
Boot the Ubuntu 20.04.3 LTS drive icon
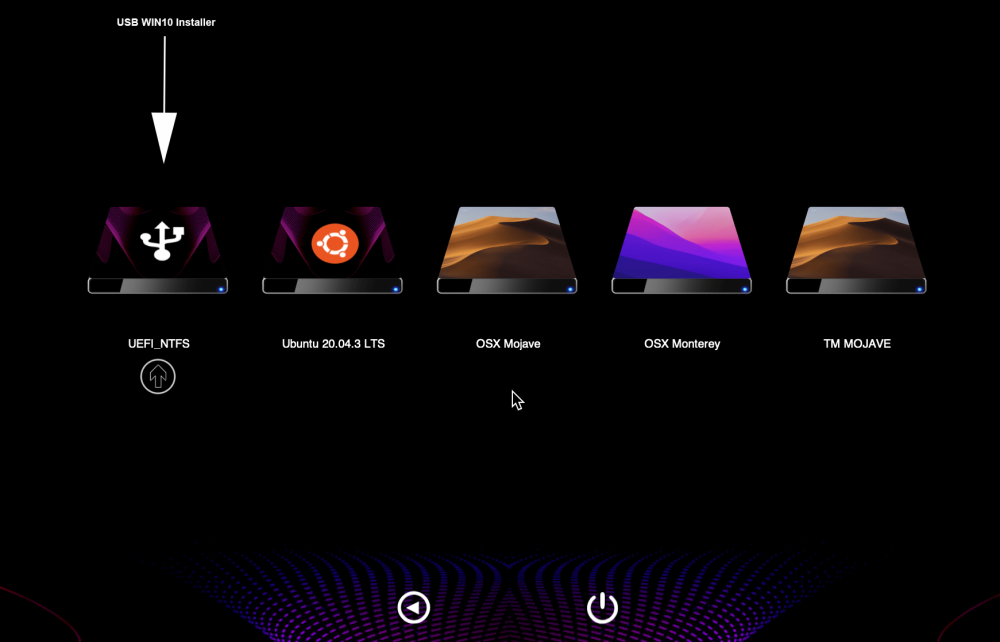332,250
